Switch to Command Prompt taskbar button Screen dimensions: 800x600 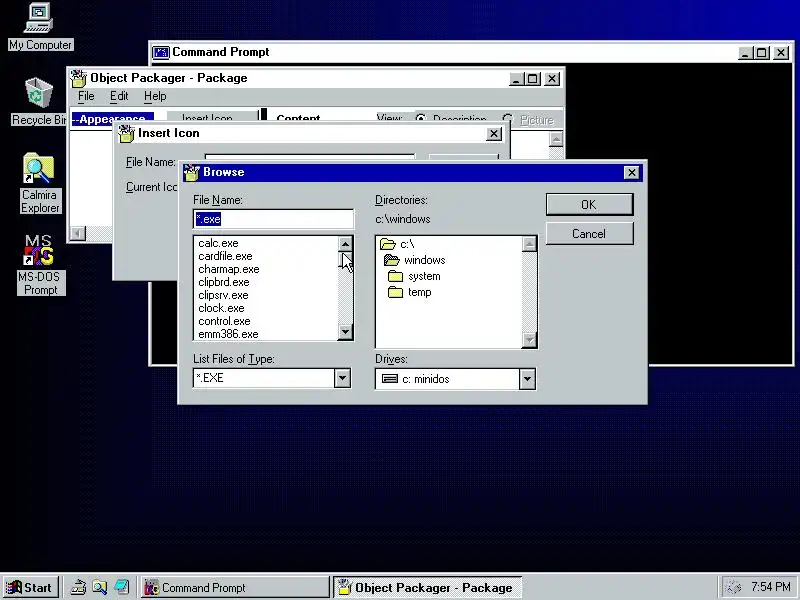click(235, 587)
